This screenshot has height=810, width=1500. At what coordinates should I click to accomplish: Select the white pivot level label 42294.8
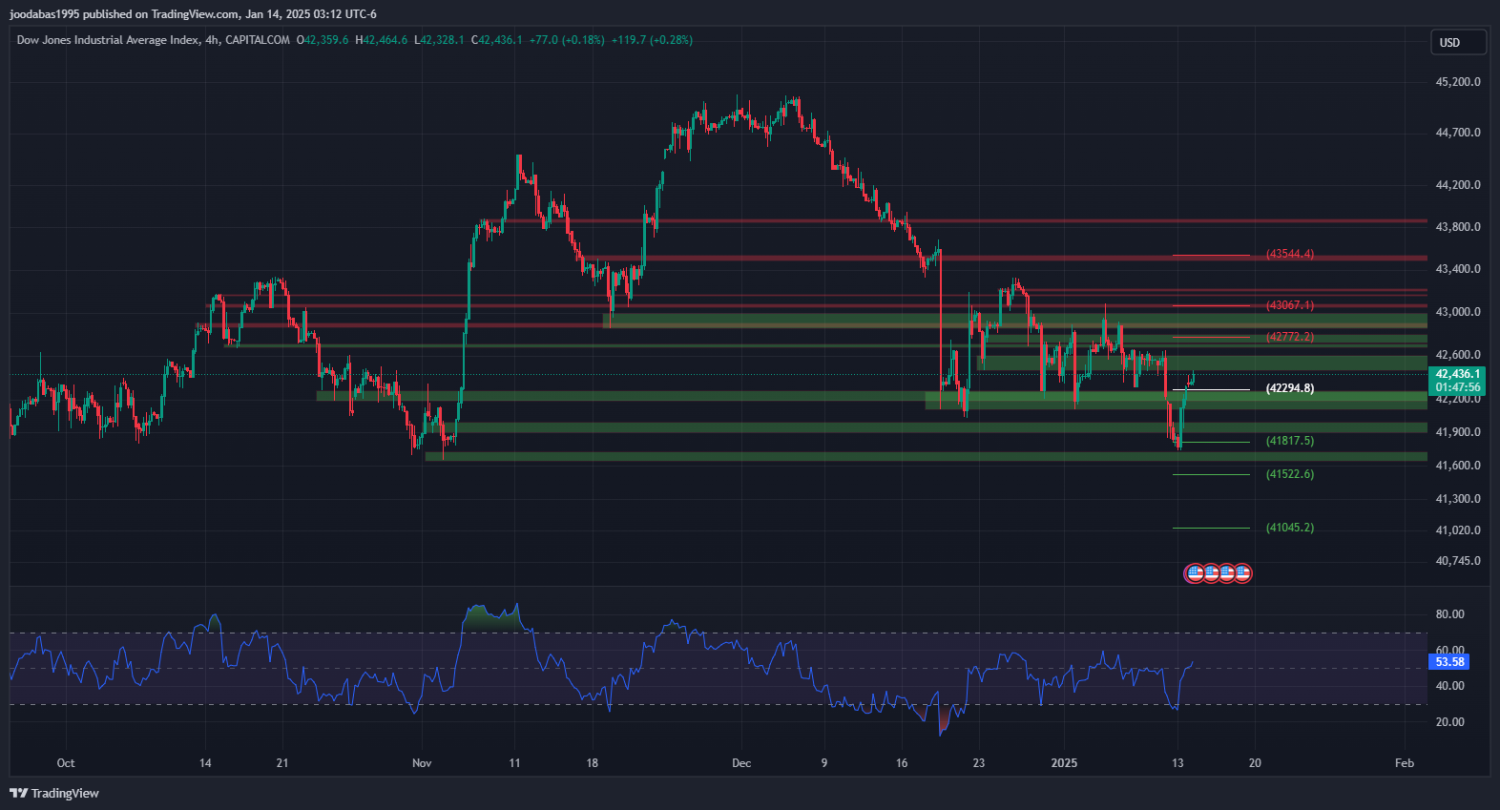click(x=1289, y=388)
